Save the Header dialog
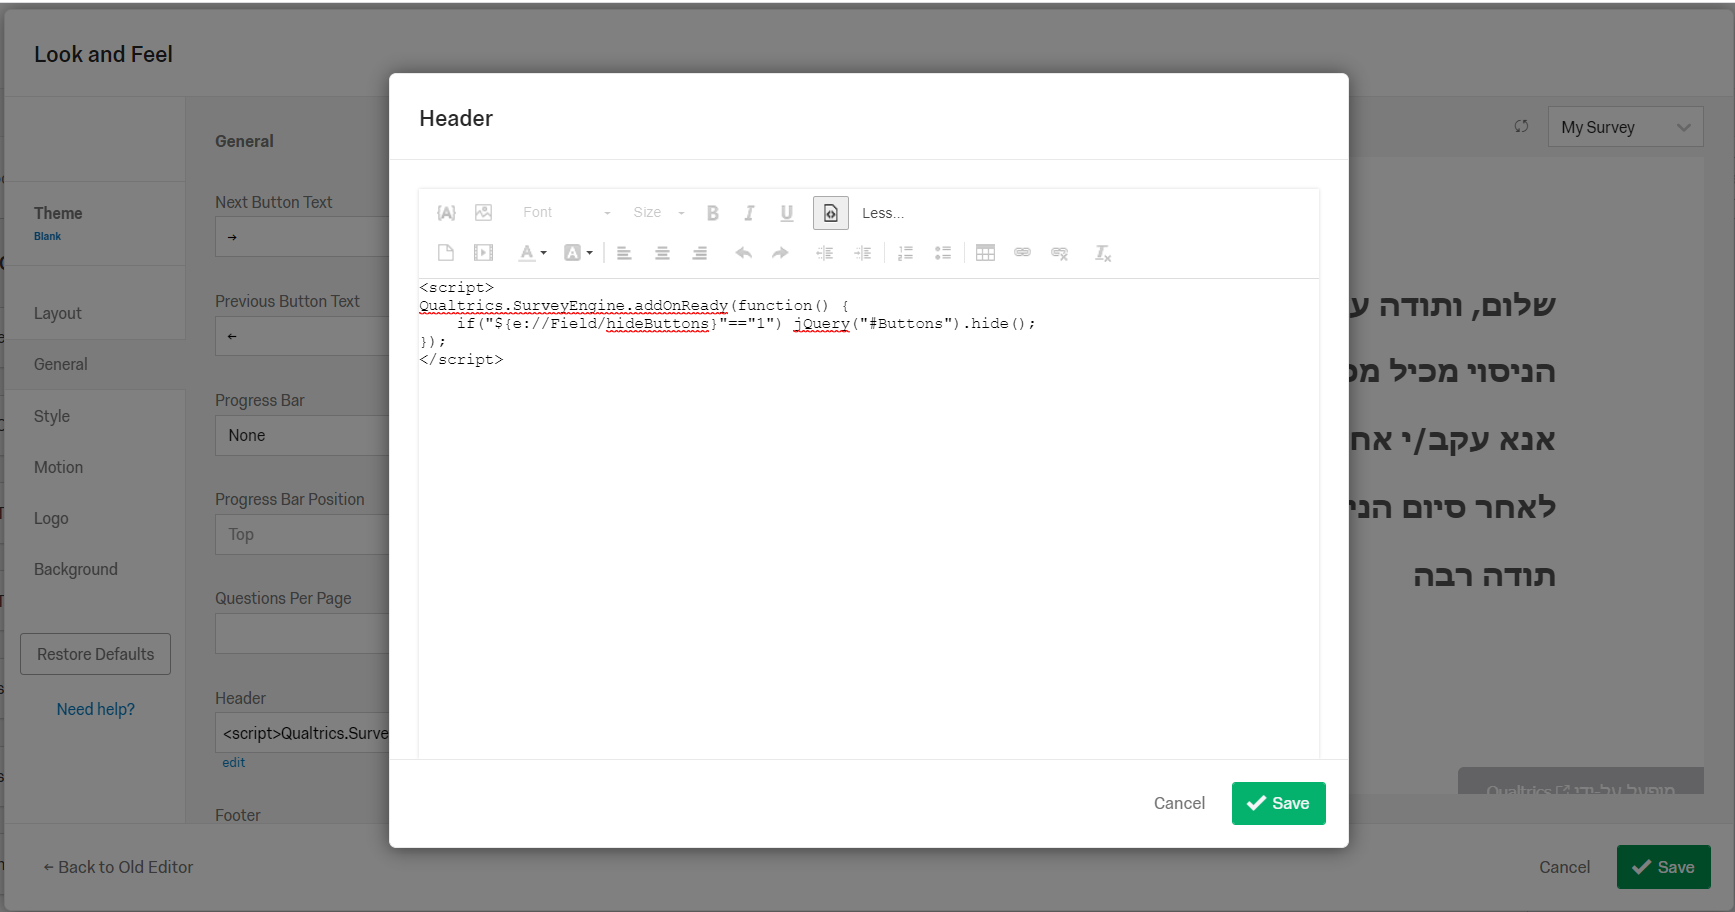 coord(1278,803)
